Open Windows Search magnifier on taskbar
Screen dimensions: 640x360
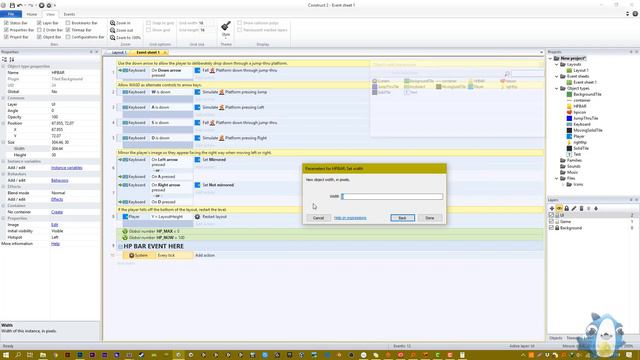[x=18, y=355]
